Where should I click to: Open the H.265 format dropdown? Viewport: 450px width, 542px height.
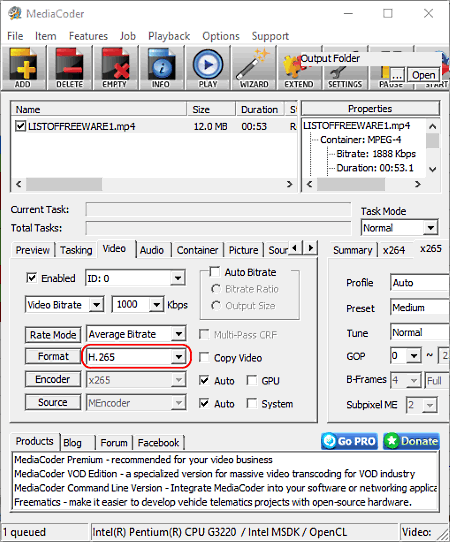coord(136,357)
